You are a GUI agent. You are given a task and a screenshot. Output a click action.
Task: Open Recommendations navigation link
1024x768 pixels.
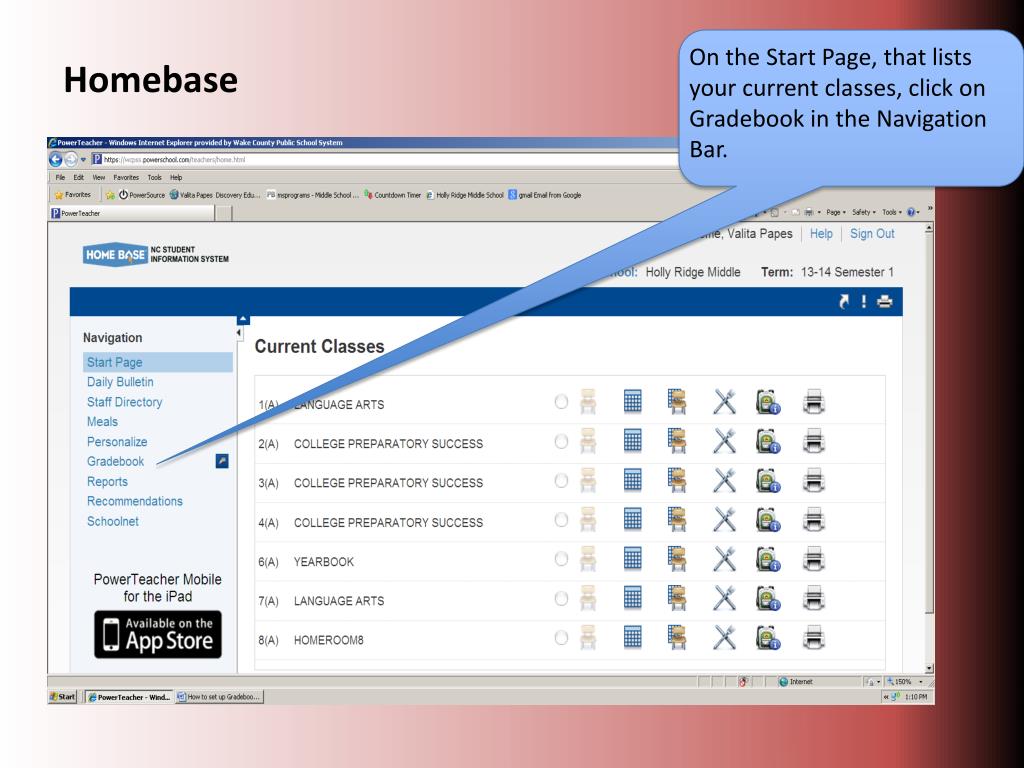(x=135, y=501)
